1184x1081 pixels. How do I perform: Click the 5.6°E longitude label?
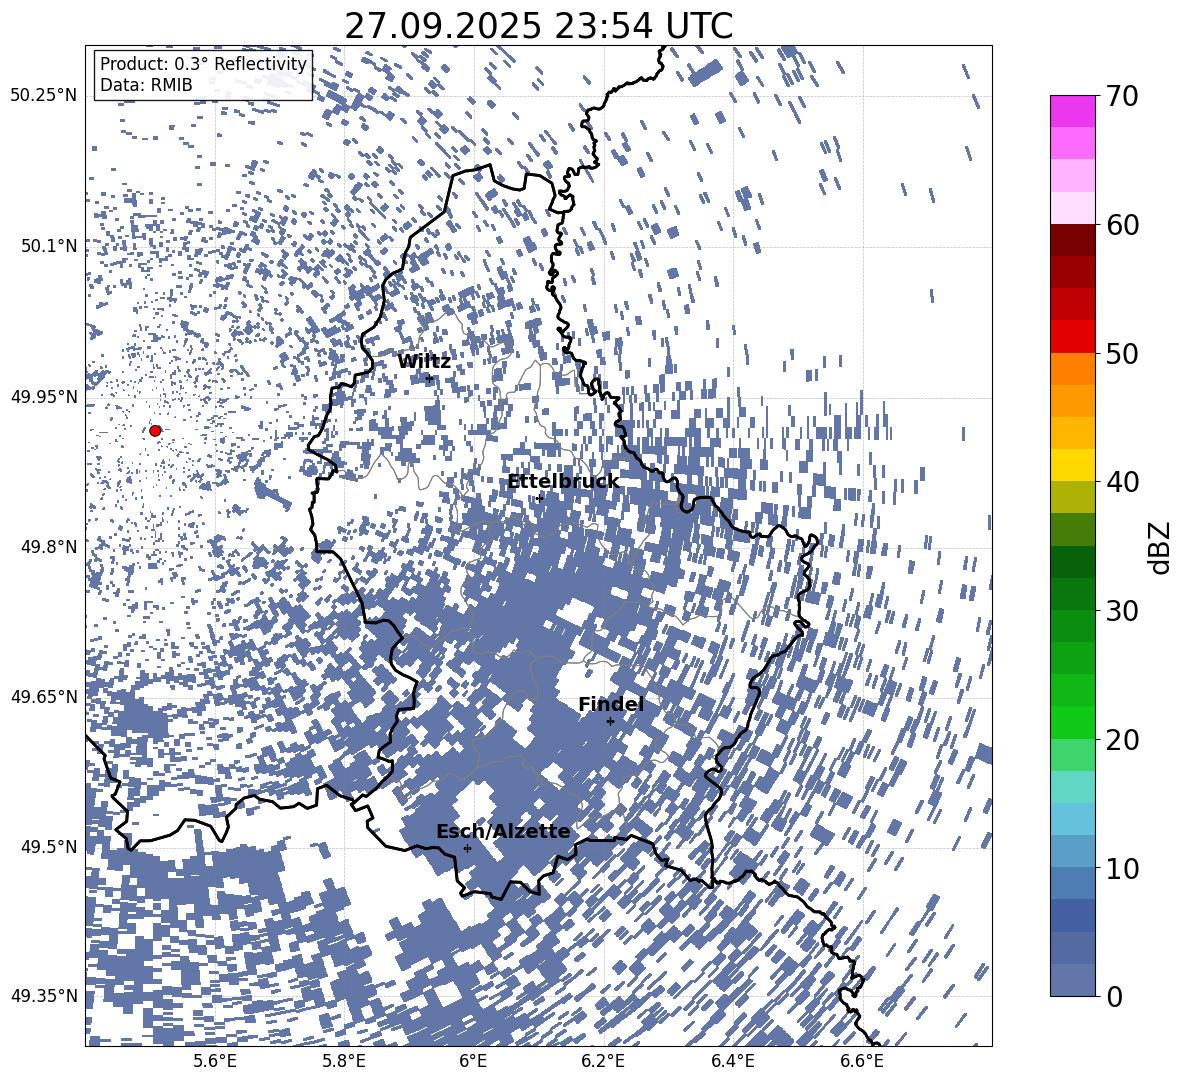coord(214,1061)
